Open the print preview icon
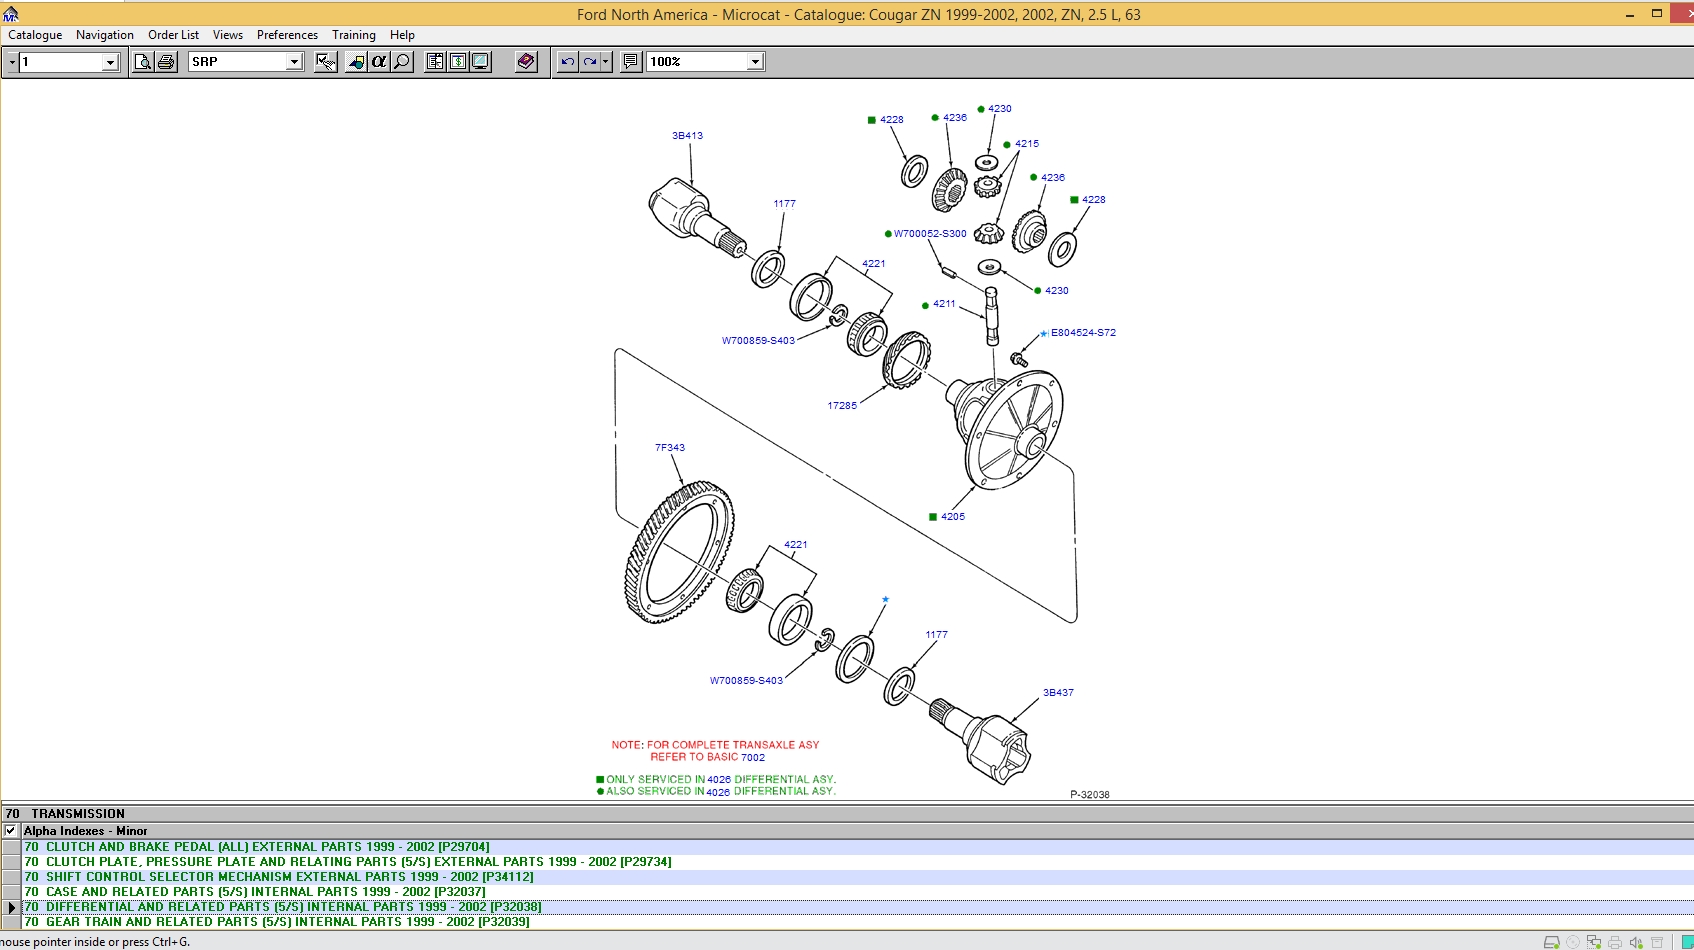The height and width of the screenshot is (950, 1694). click(x=143, y=62)
